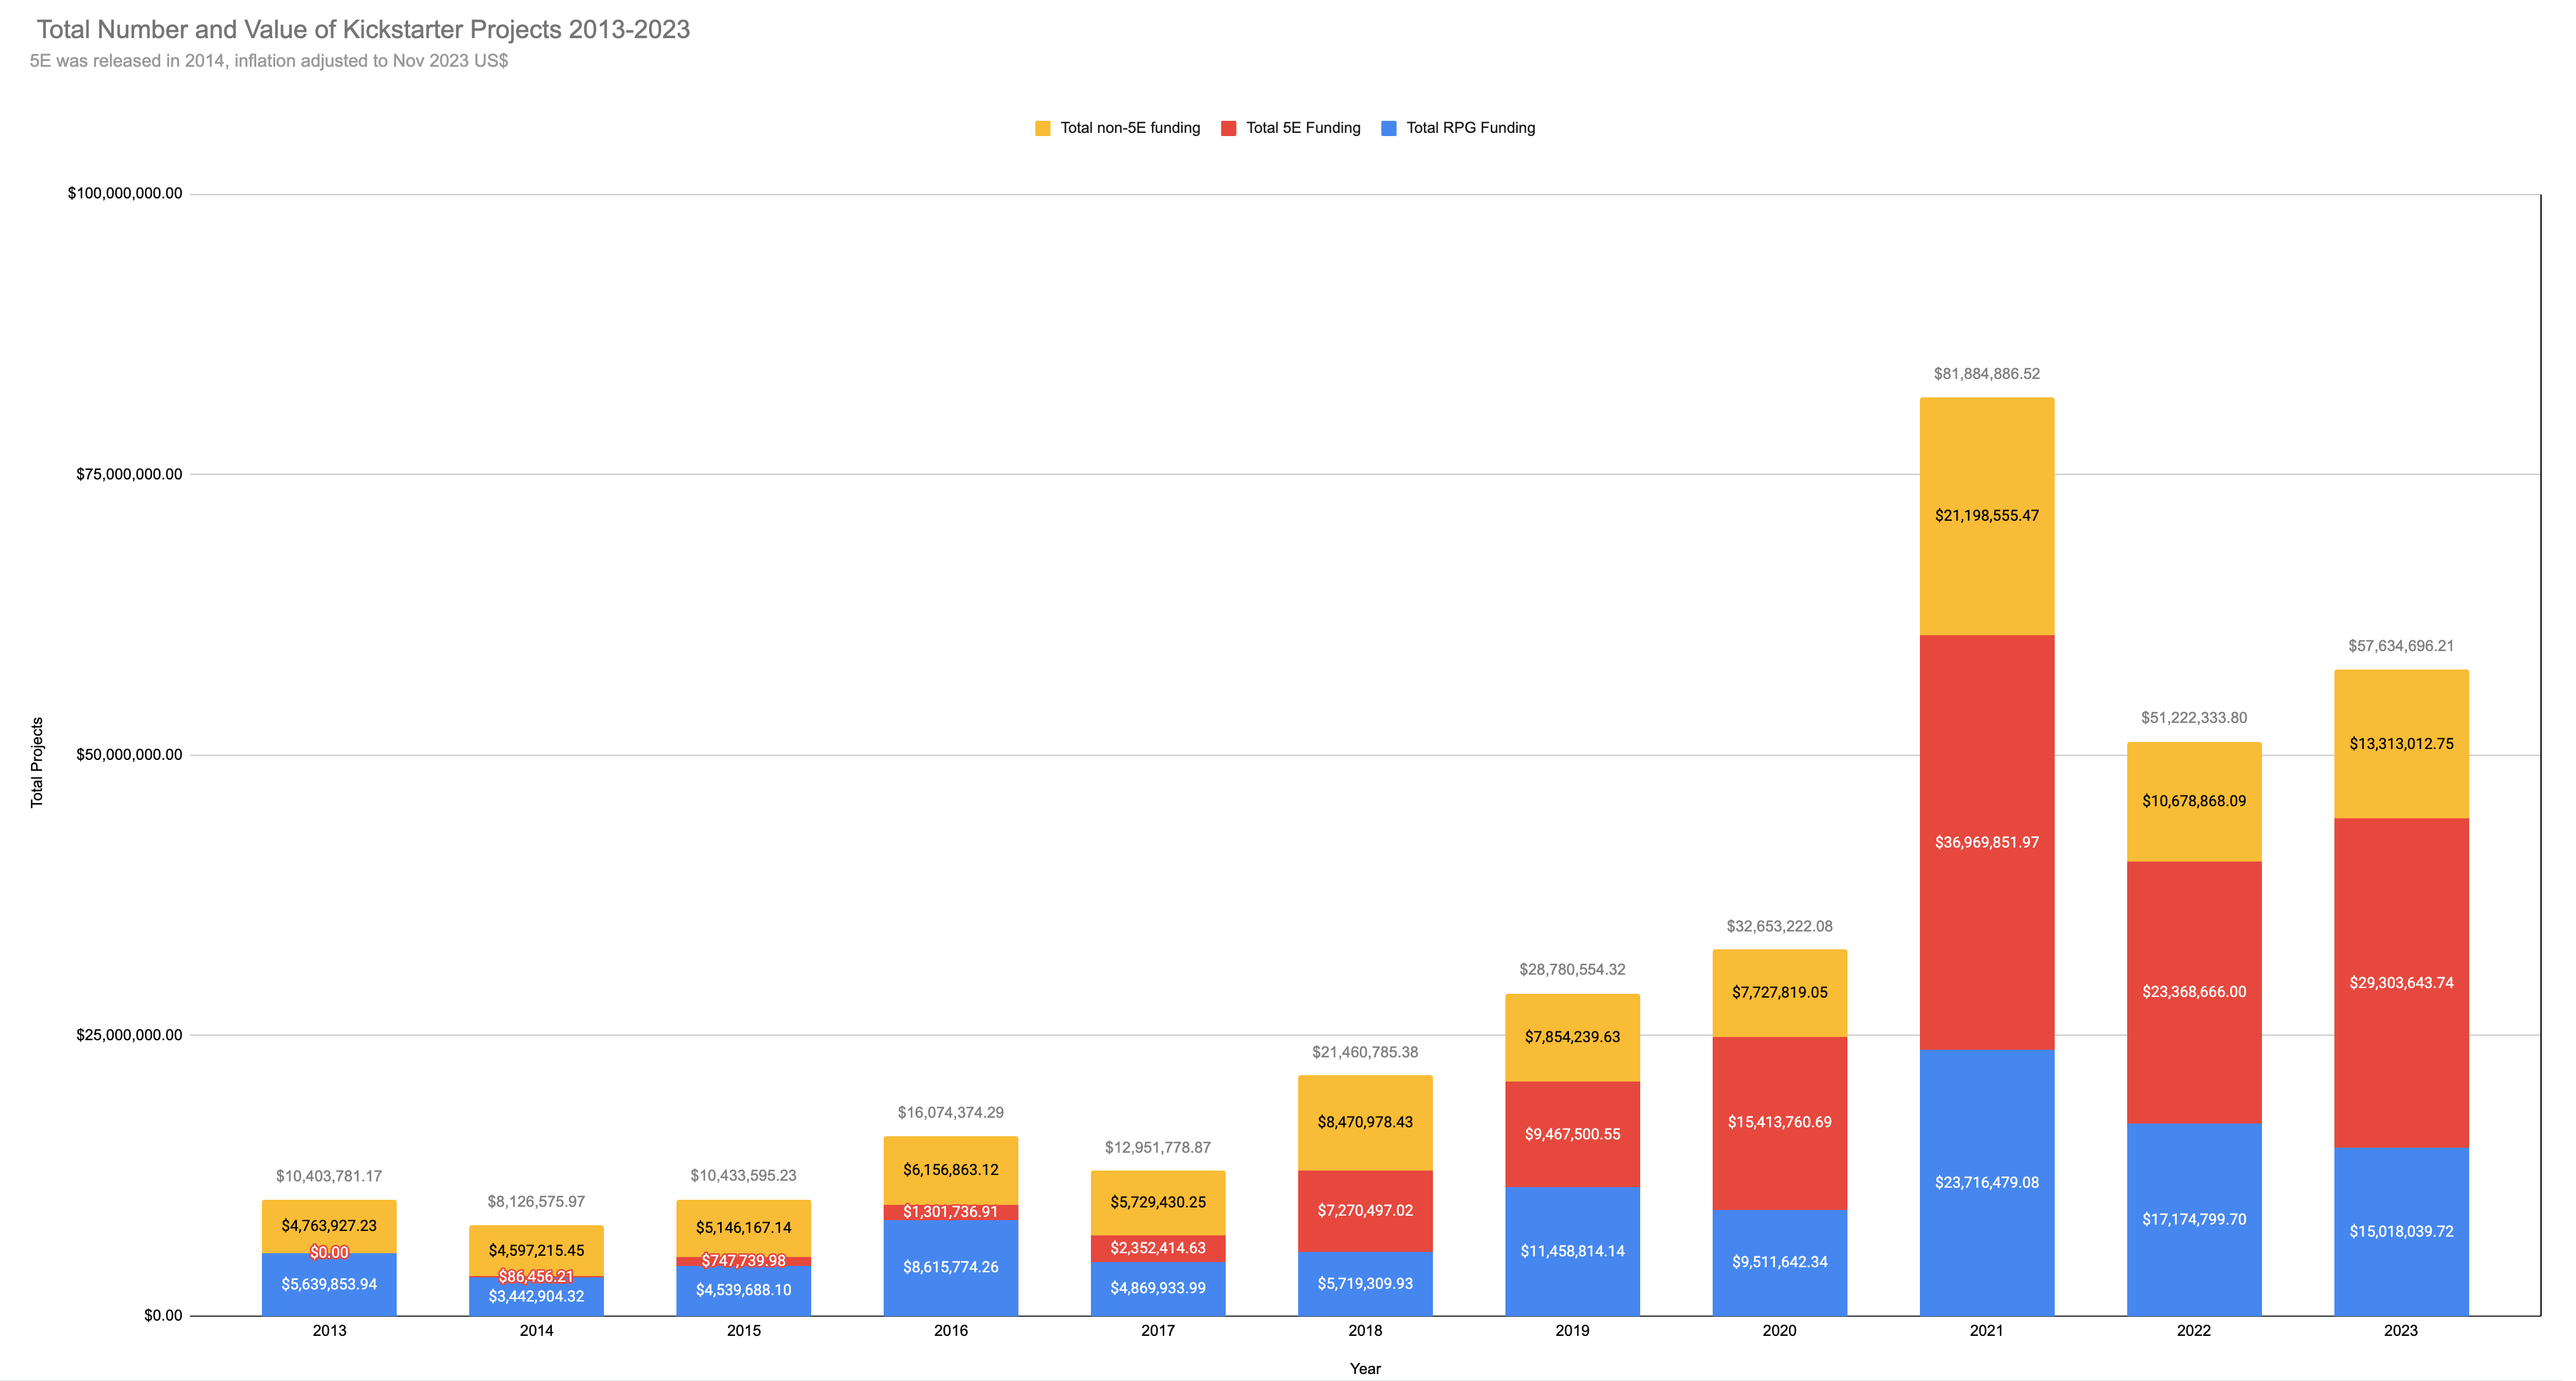Click the subtitle about 5E release in 2014
Image resolution: width=2576 pixels, height=1381 pixels.
[268, 61]
